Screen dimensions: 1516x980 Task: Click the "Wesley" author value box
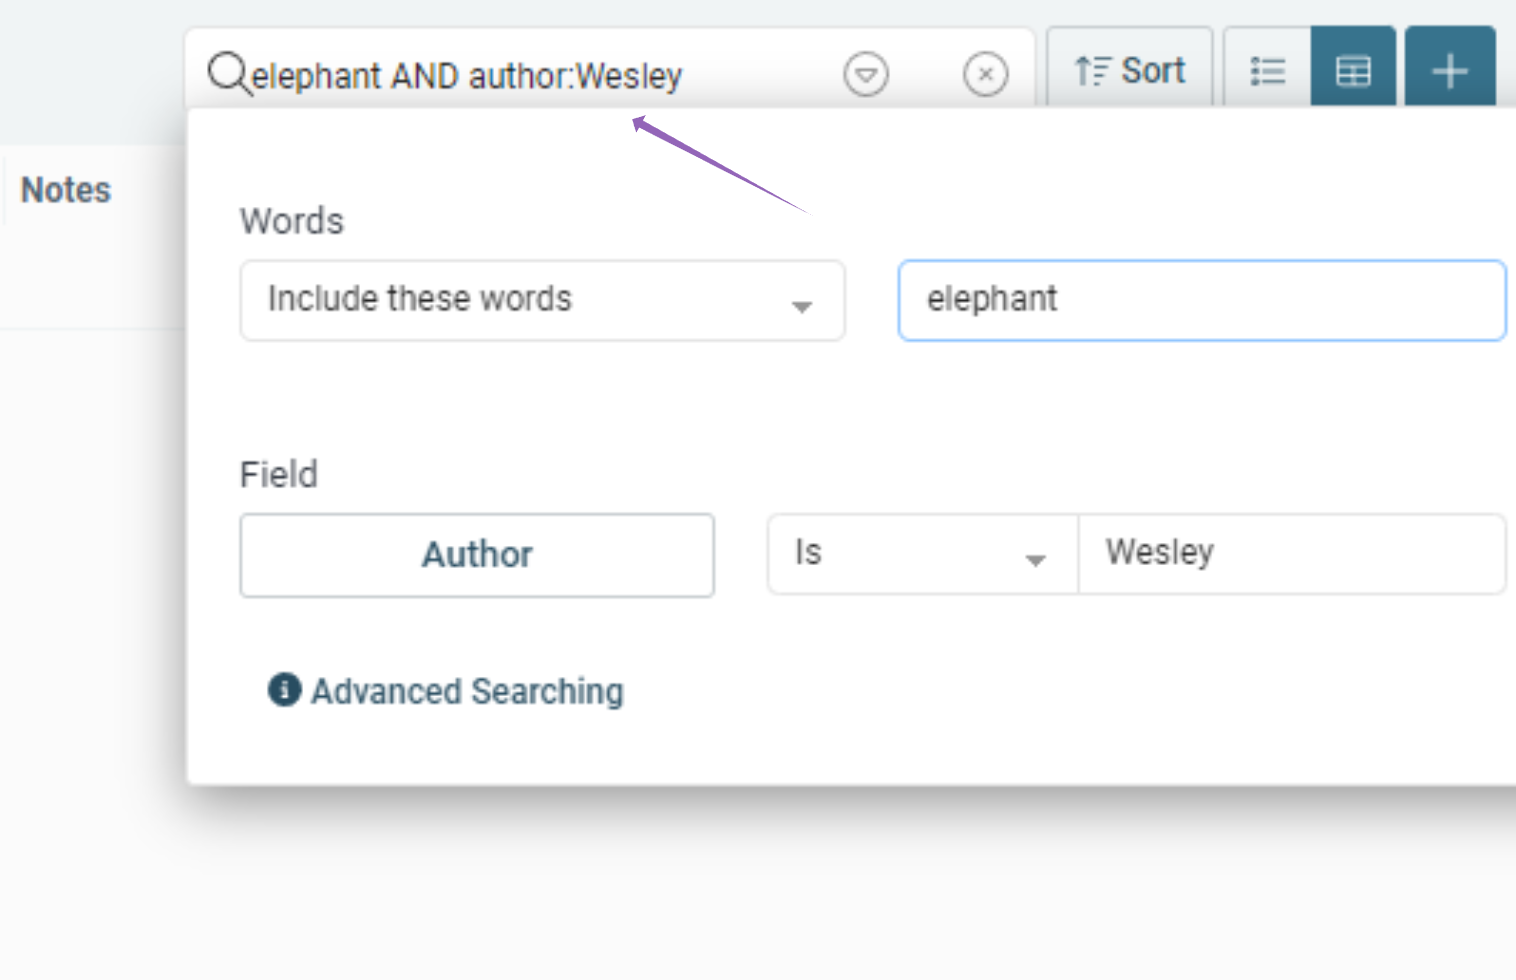(1290, 554)
